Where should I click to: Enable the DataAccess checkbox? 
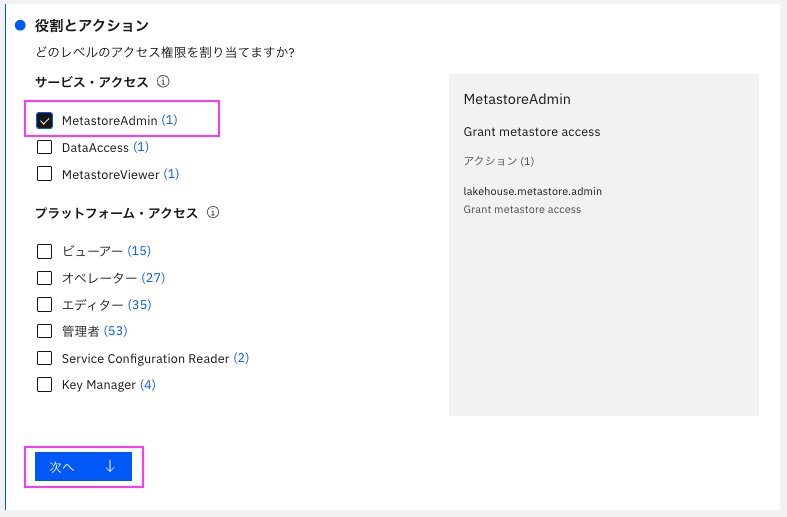tap(45, 147)
